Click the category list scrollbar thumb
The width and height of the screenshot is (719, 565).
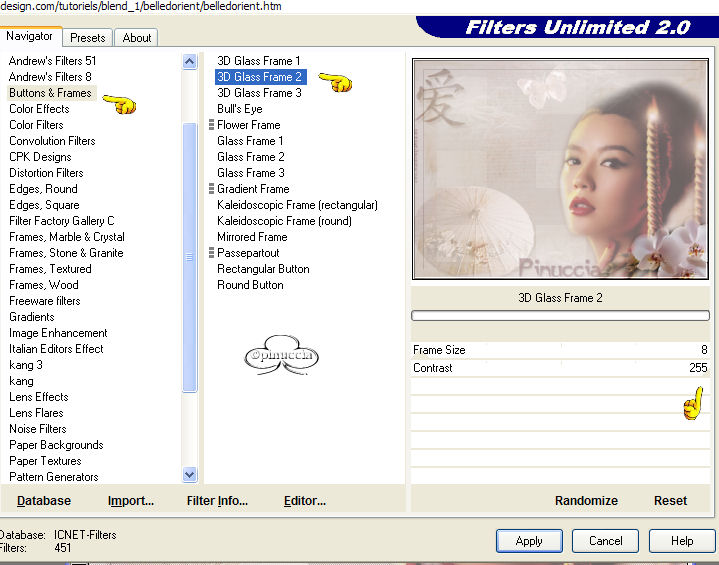pos(189,257)
